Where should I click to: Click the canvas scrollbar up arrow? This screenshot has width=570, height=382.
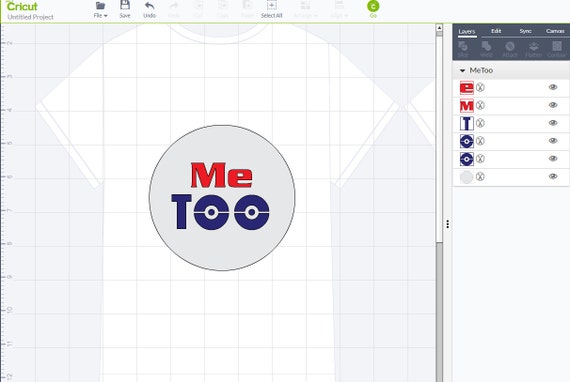pos(439,28)
